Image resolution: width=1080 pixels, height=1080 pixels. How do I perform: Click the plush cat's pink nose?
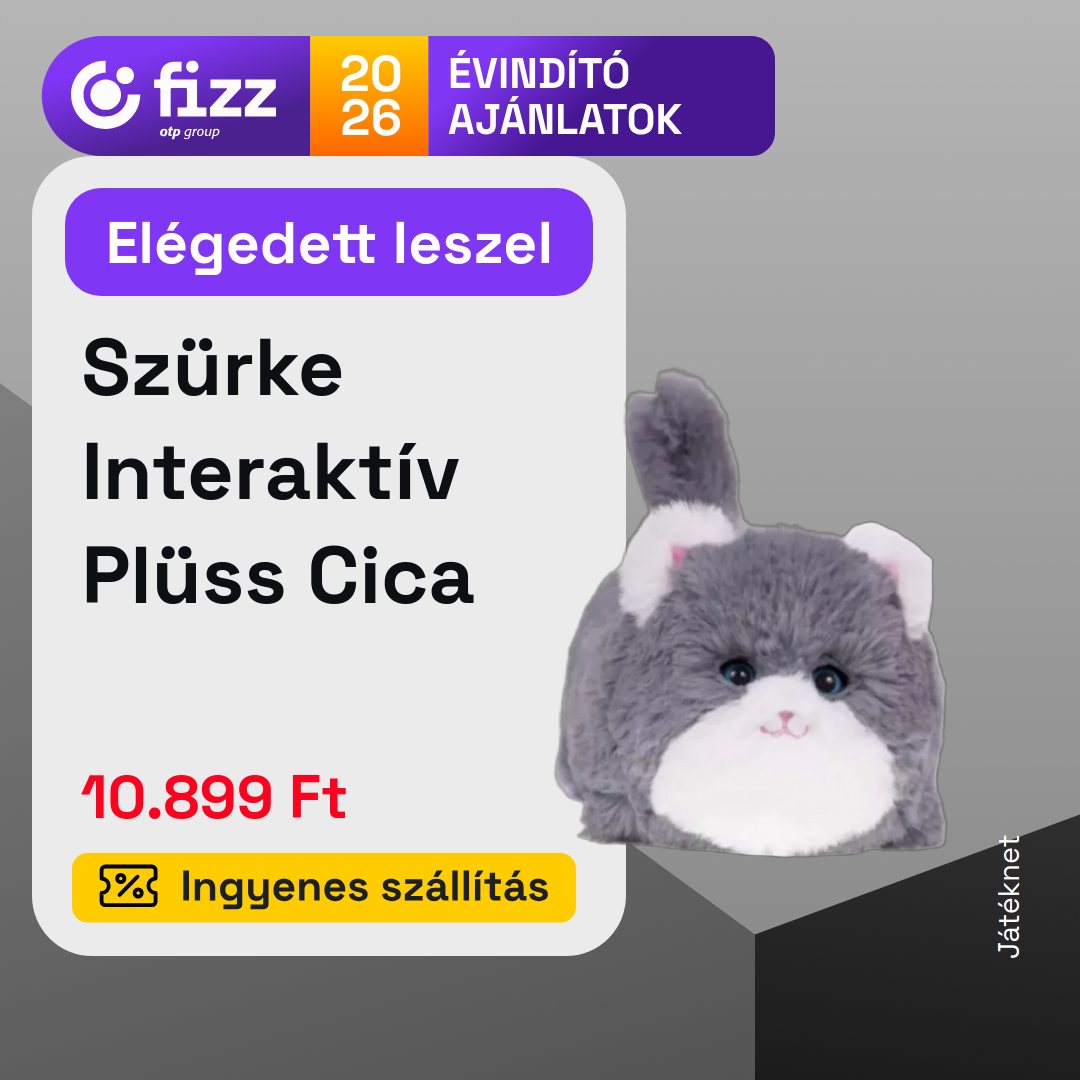pyautogui.click(x=786, y=718)
